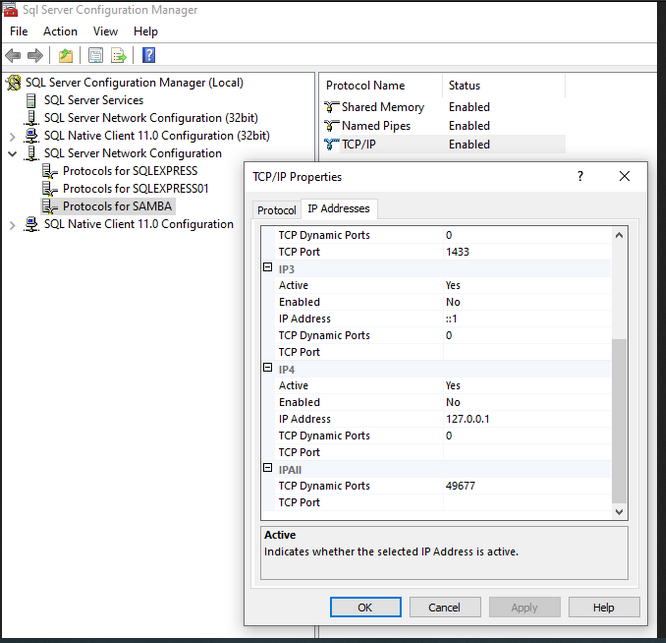Click the question mark in TCP/IP Properties title

[x=580, y=176]
